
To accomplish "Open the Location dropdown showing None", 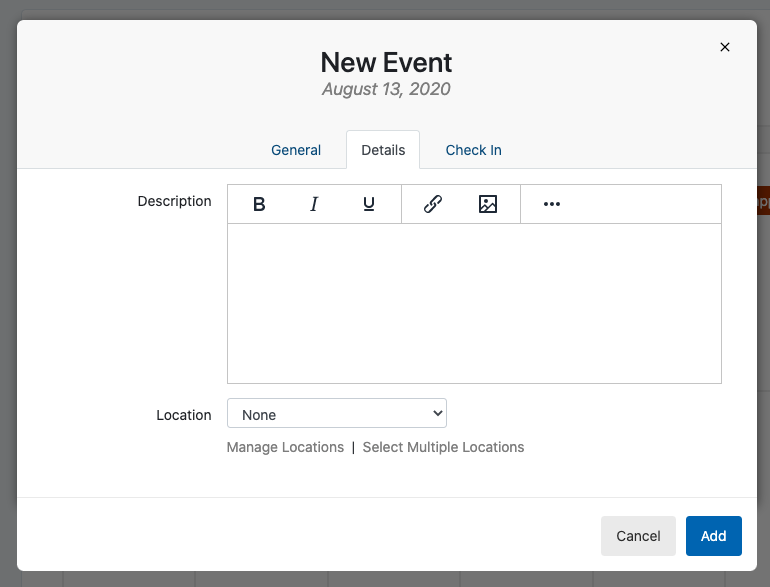I will tap(337, 413).
